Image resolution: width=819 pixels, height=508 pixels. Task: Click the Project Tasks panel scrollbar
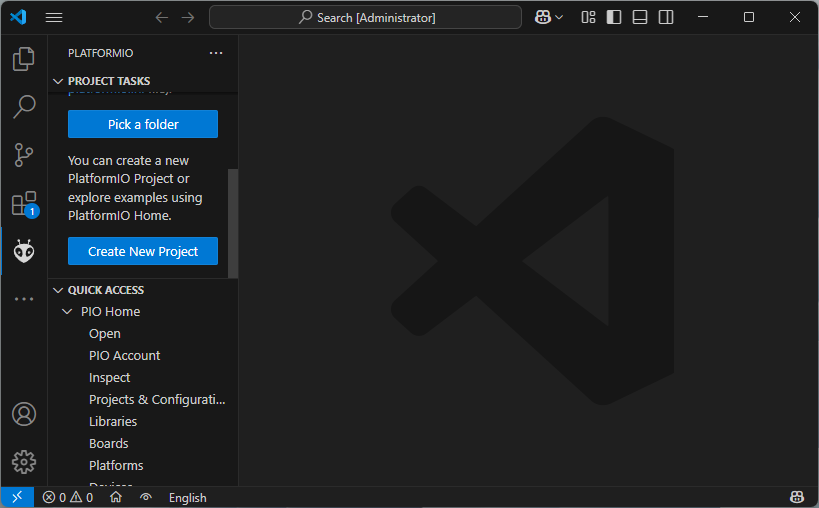coord(233,223)
